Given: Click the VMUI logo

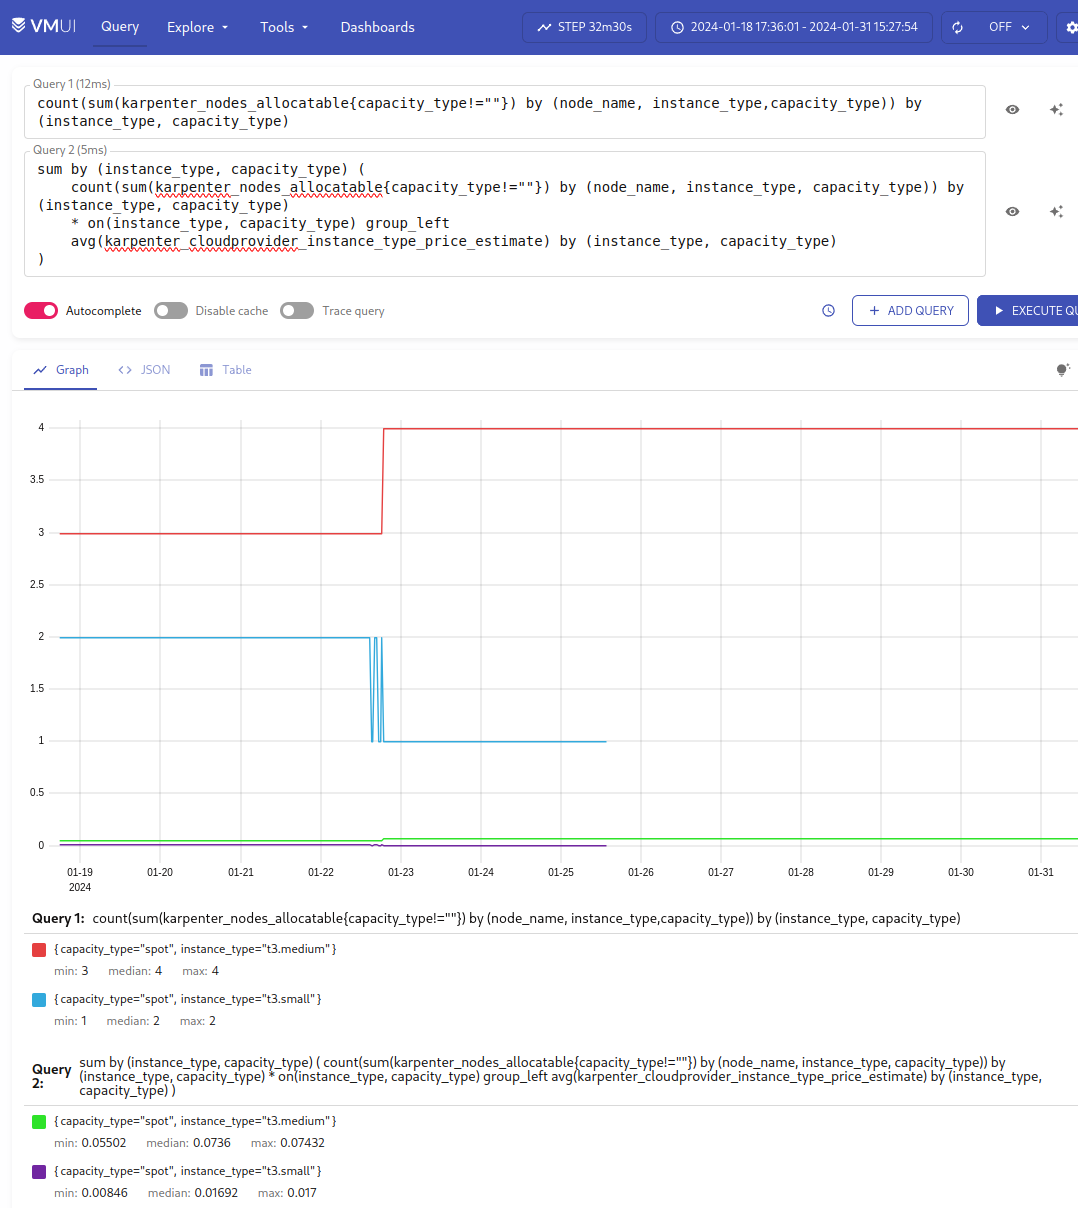Looking at the screenshot, I should tap(44, 27).
